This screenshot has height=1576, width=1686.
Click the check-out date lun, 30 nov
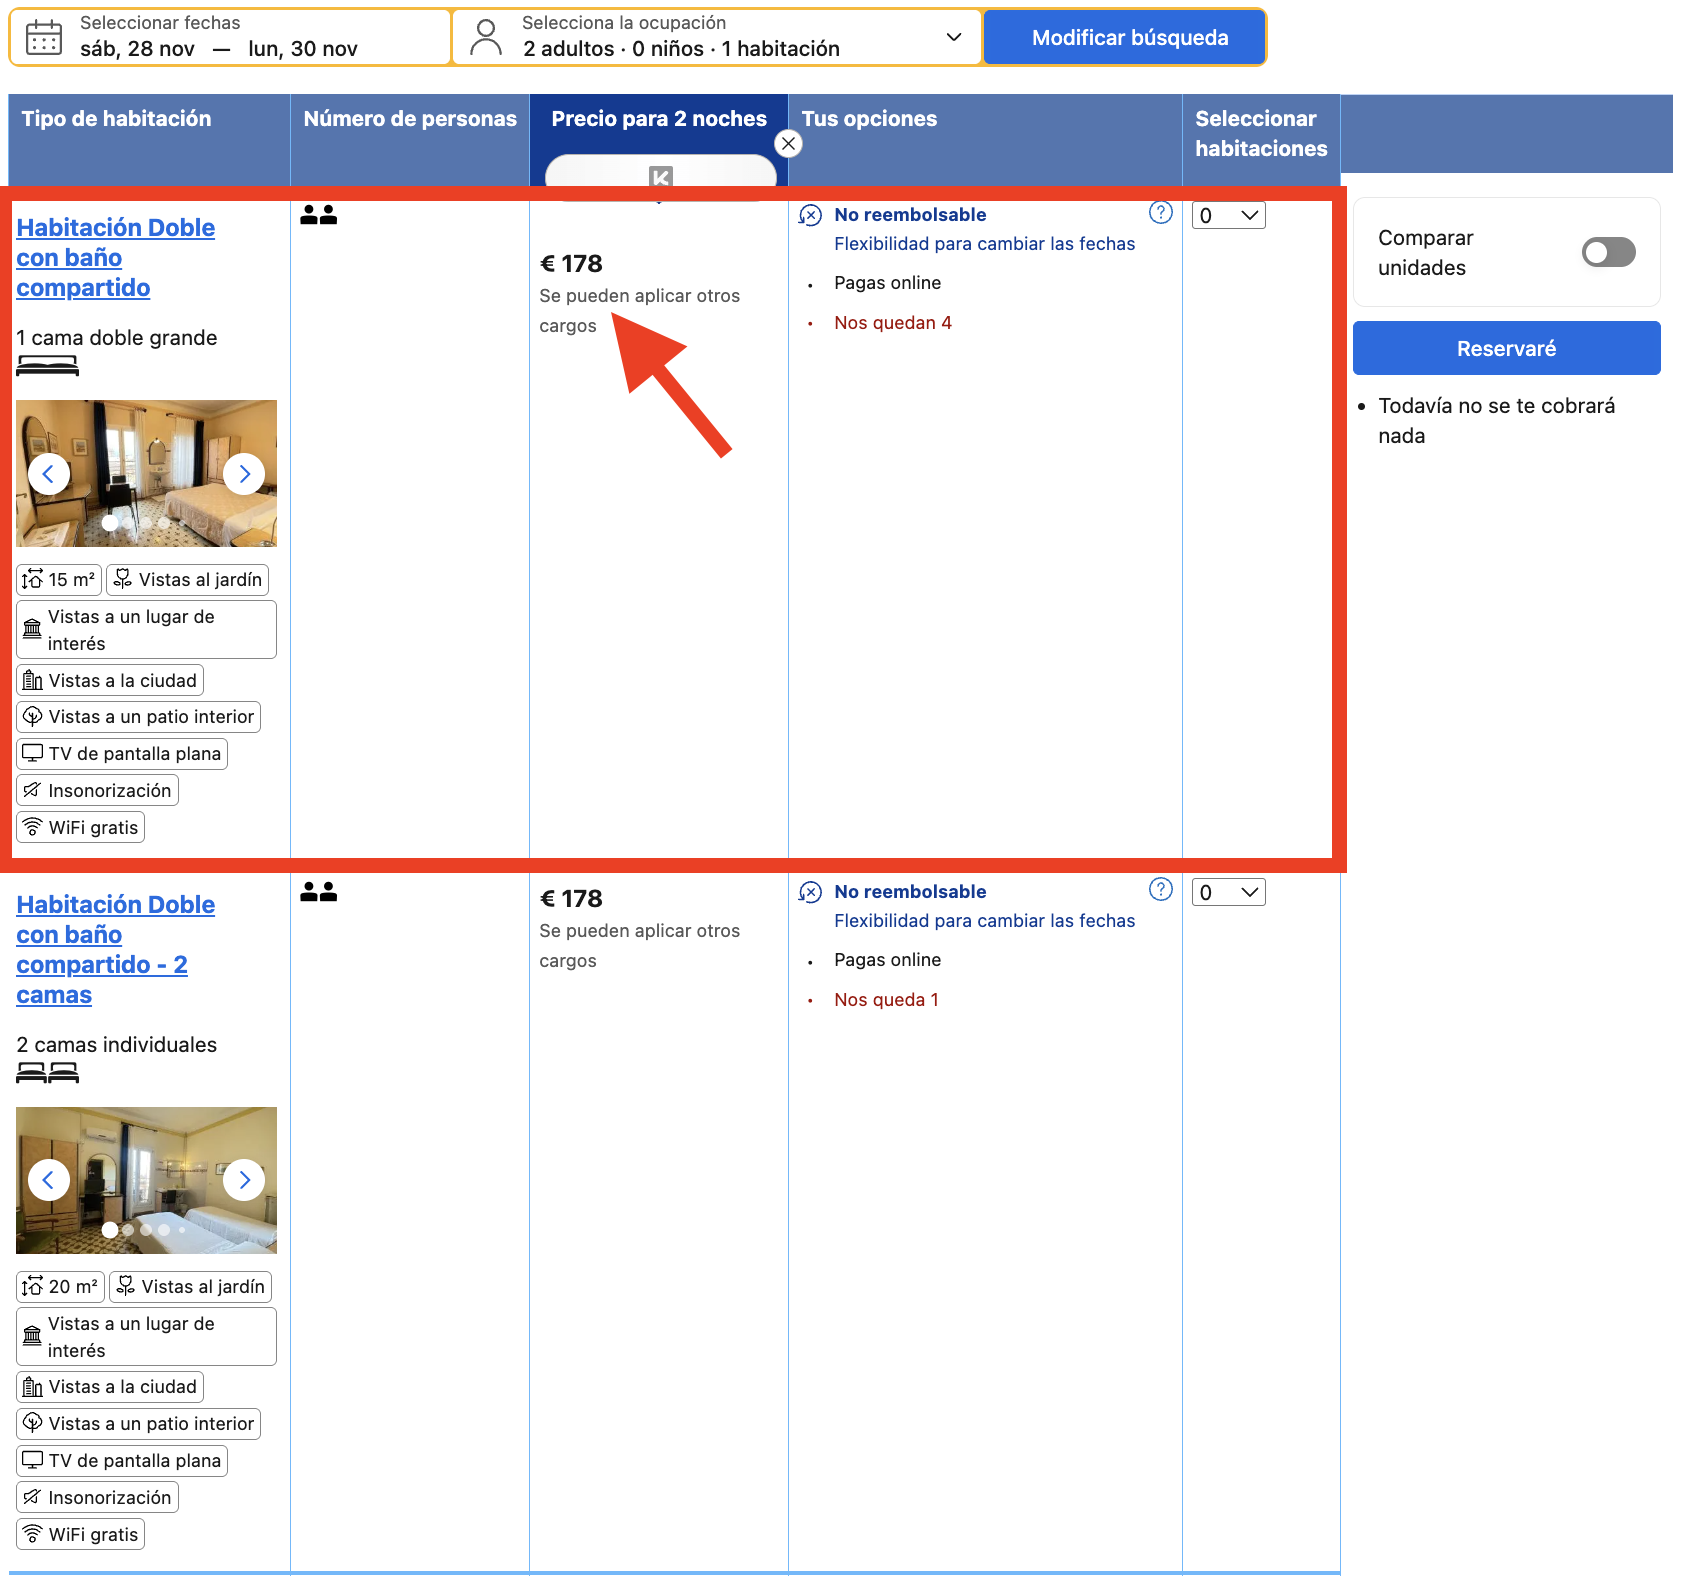click(303, 49)
